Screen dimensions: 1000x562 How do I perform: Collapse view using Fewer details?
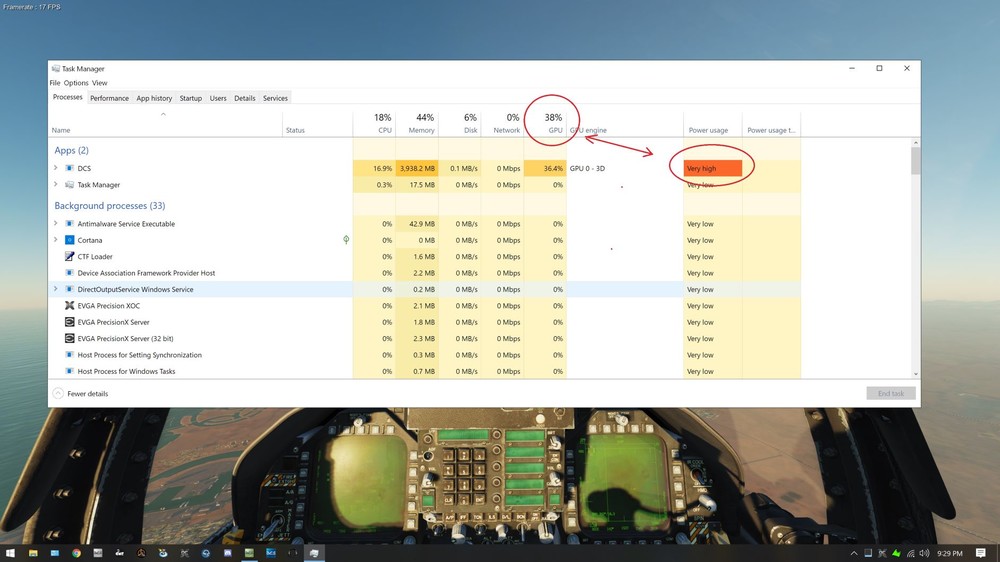point(80,394)
